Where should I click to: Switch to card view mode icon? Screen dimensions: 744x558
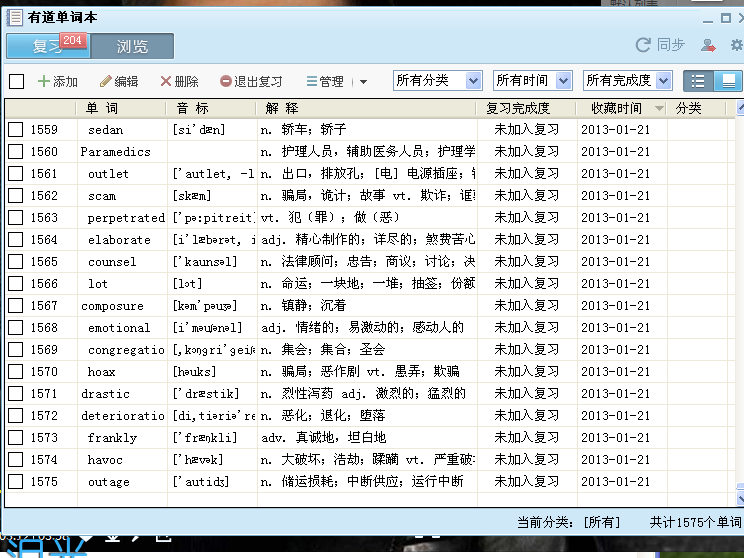click(x=728, y=81)
